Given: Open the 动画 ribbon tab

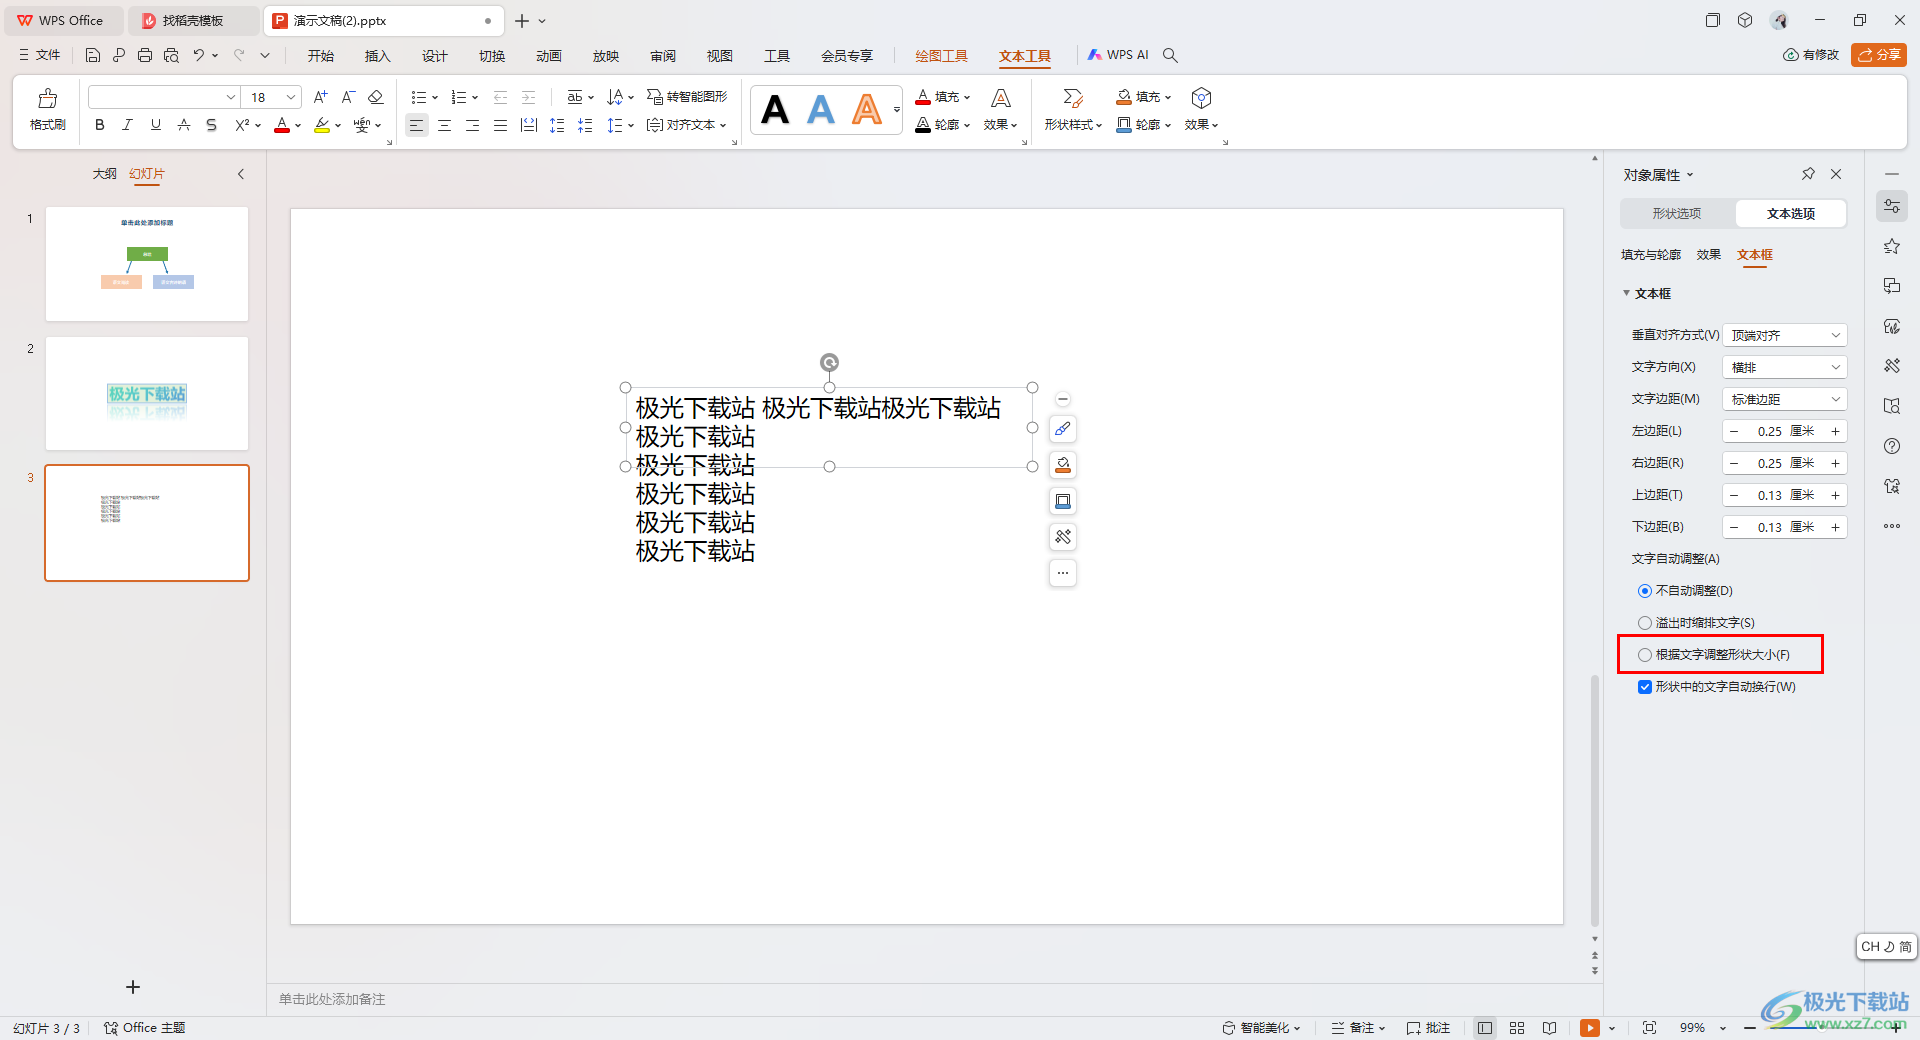Looking at the screenshot, I should [x=548, y=56].
